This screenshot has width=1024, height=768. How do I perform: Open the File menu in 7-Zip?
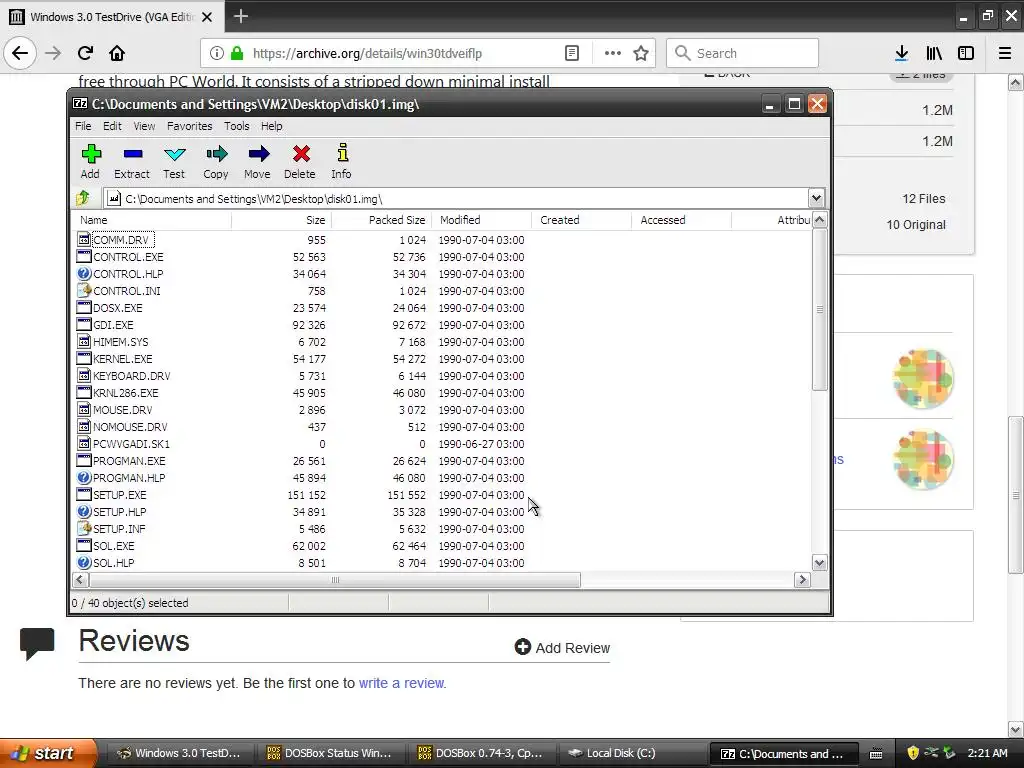pyautogui.click(x=83, y=126)
